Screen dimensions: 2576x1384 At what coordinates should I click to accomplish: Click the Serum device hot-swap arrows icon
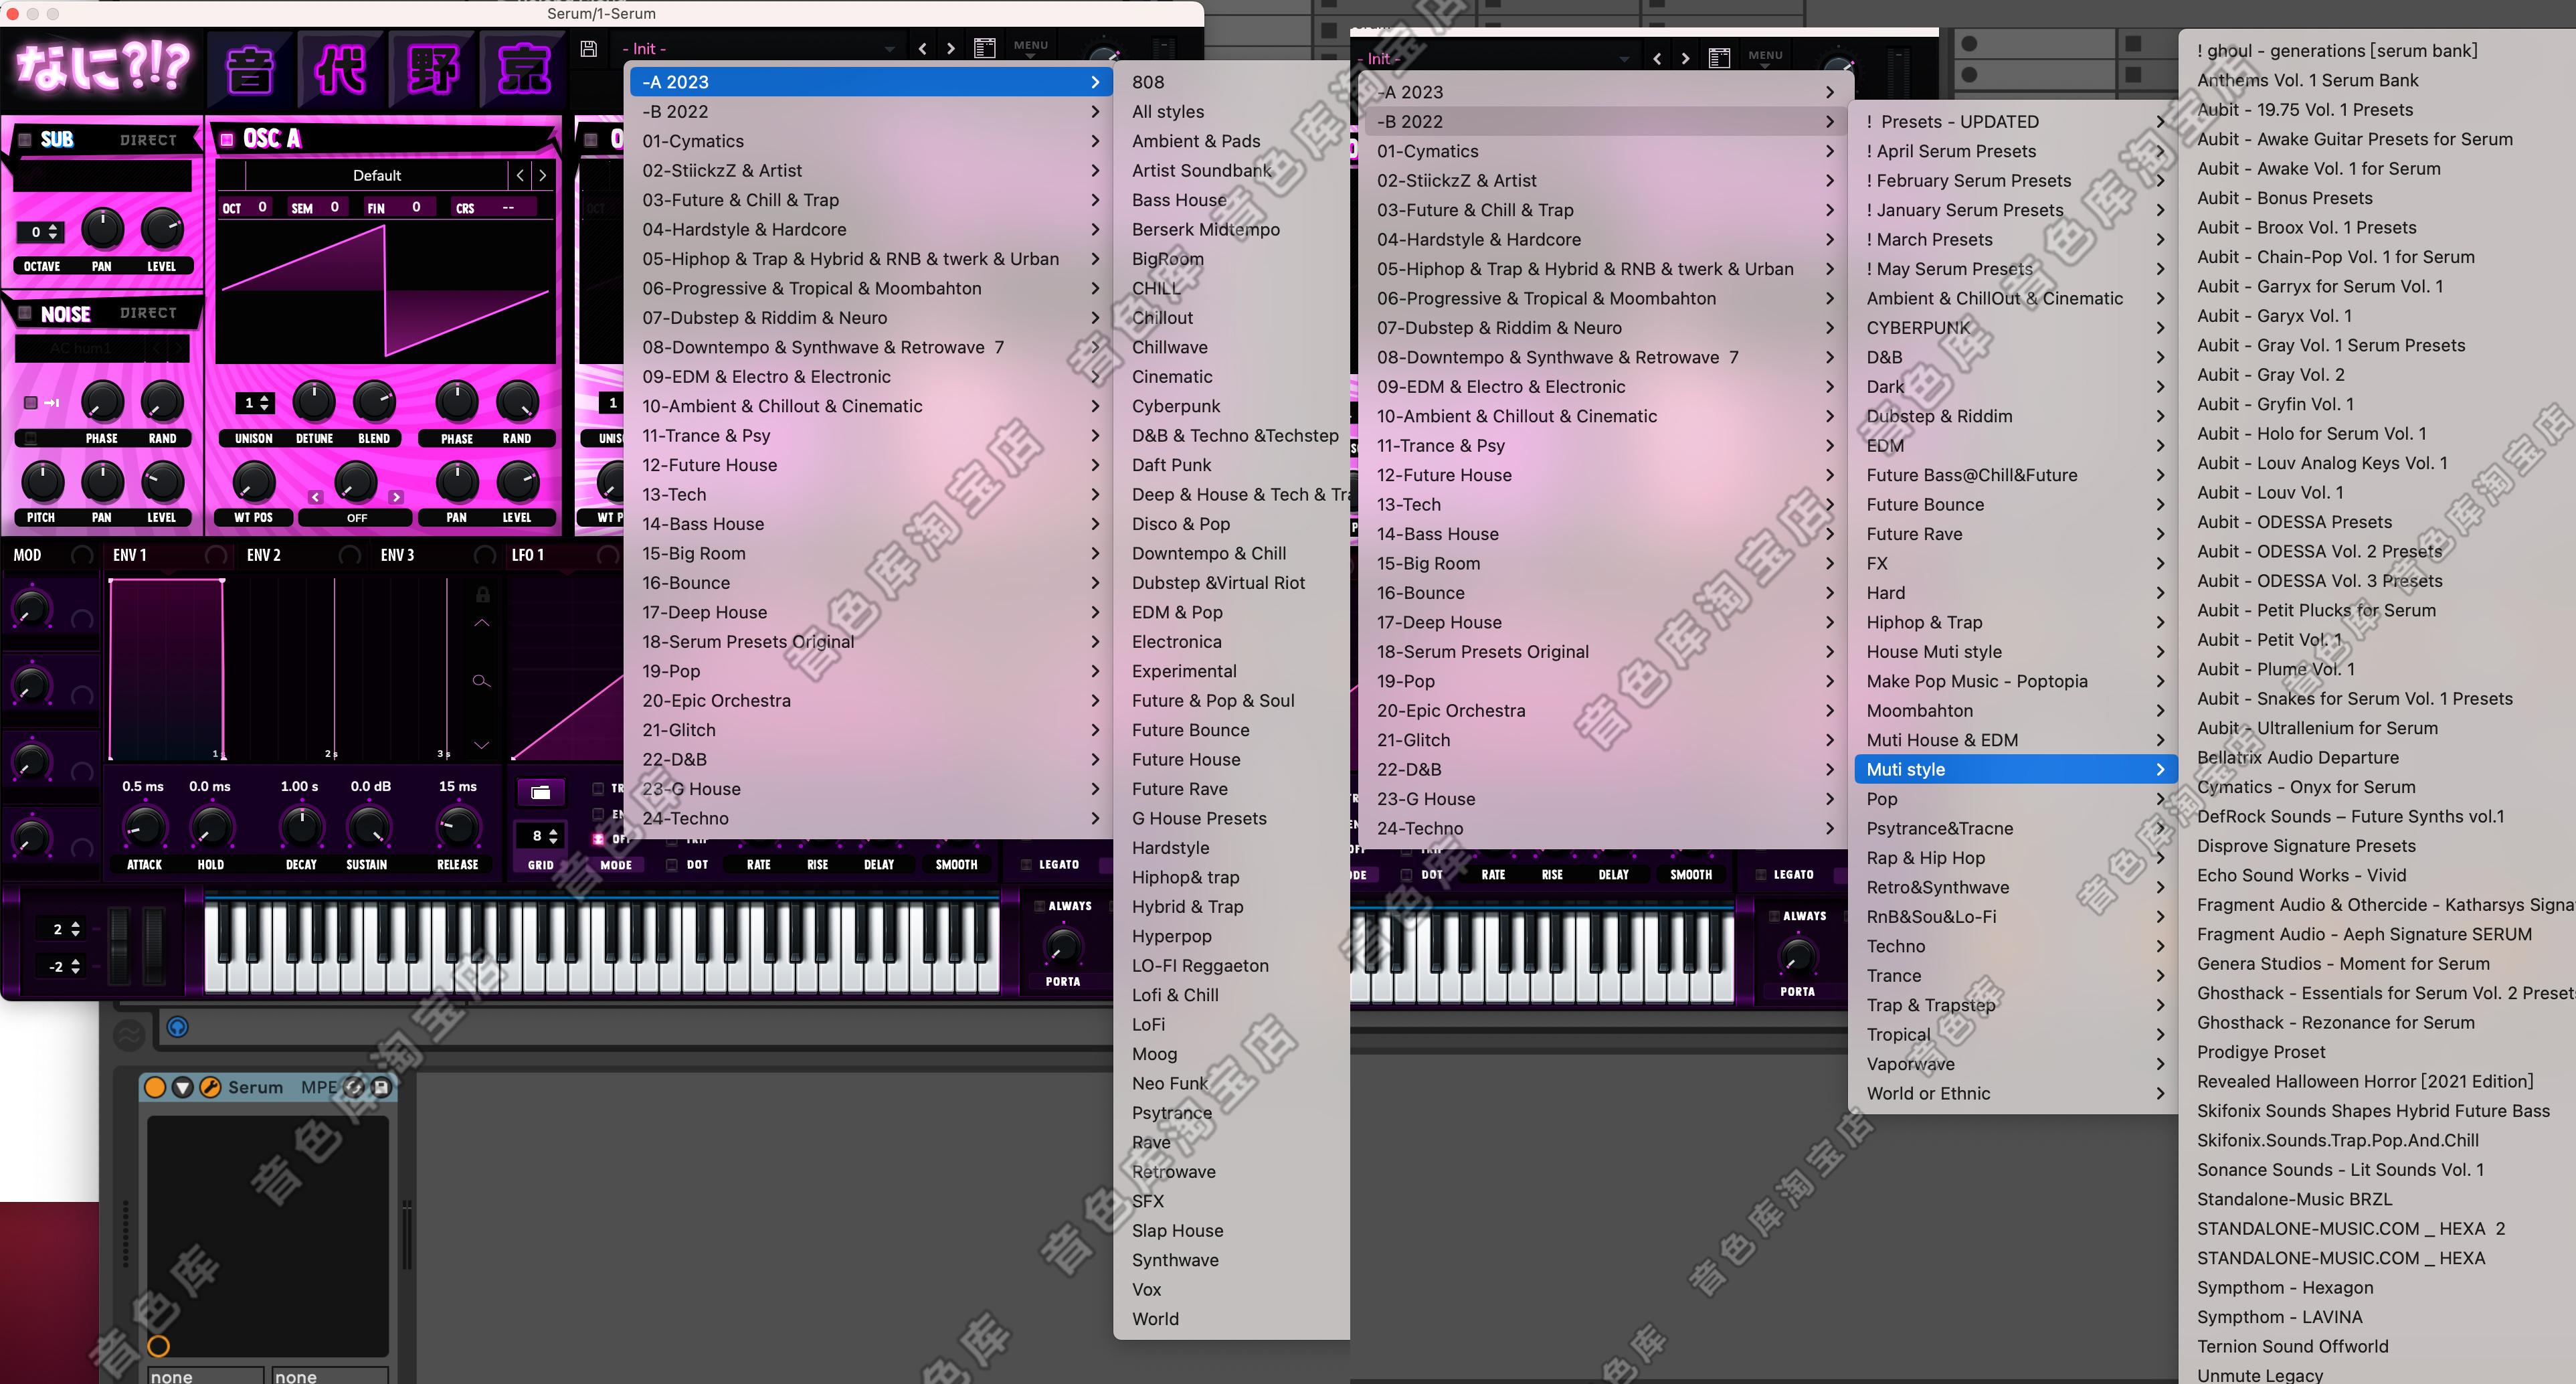point(354,1087)
